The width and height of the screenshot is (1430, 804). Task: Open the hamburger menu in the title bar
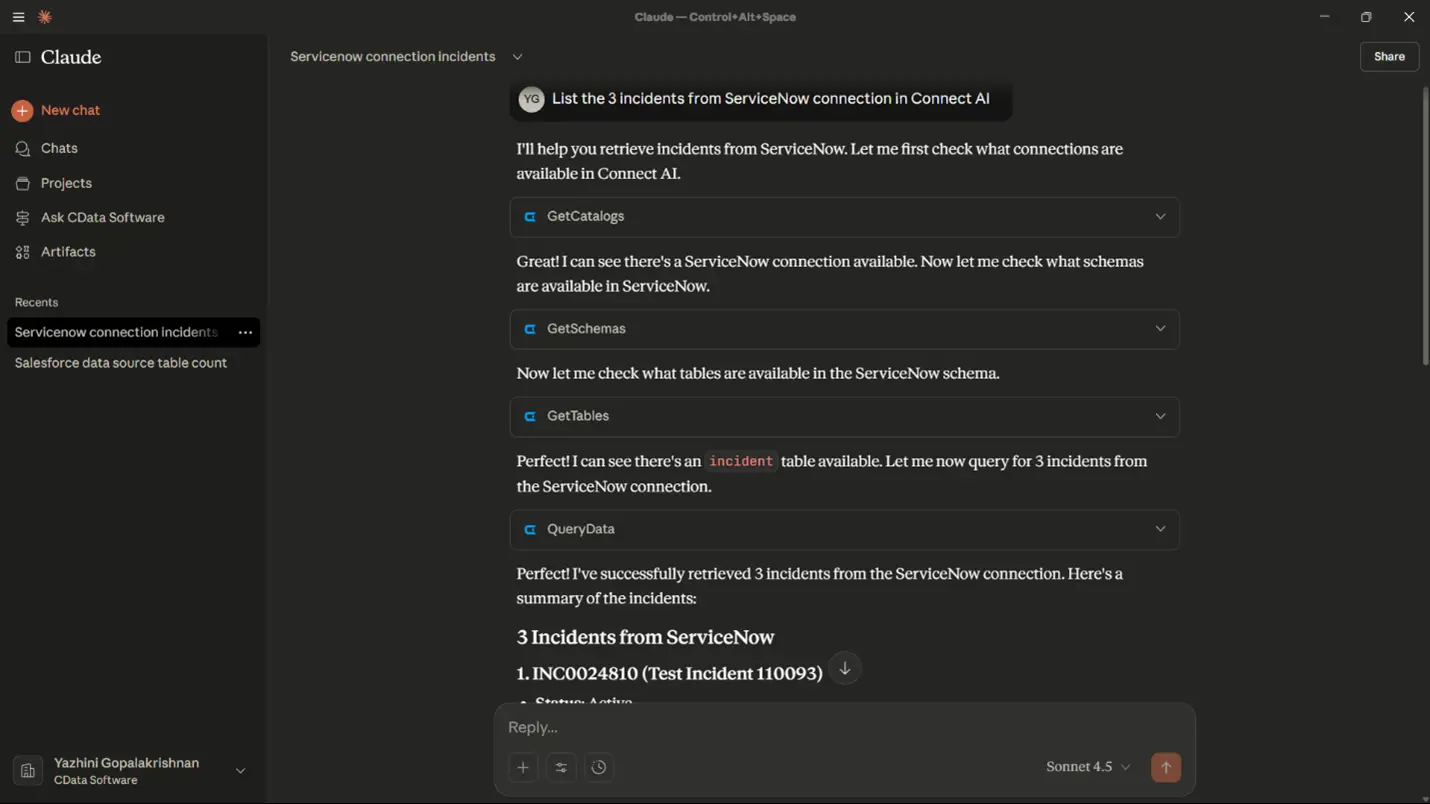coord(18,16)
